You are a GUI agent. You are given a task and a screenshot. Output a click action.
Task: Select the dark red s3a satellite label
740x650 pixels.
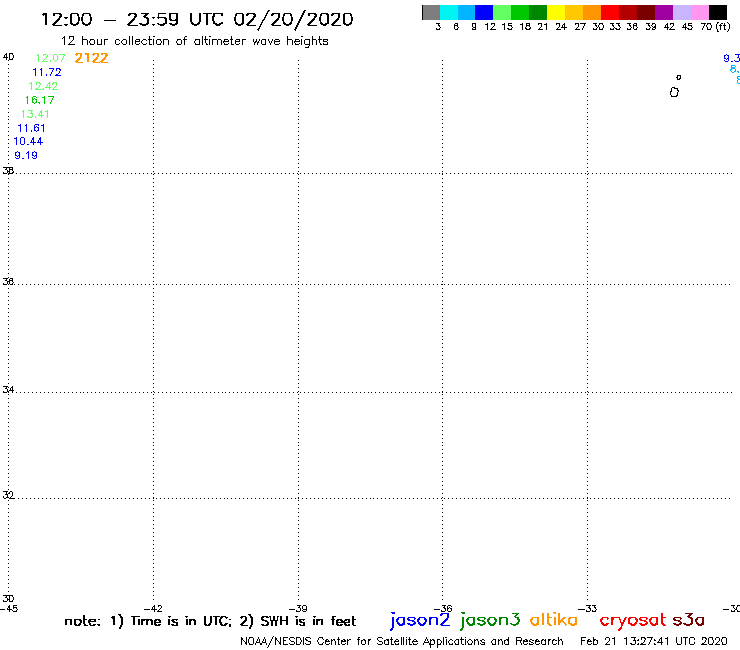[x=689, y=620]
